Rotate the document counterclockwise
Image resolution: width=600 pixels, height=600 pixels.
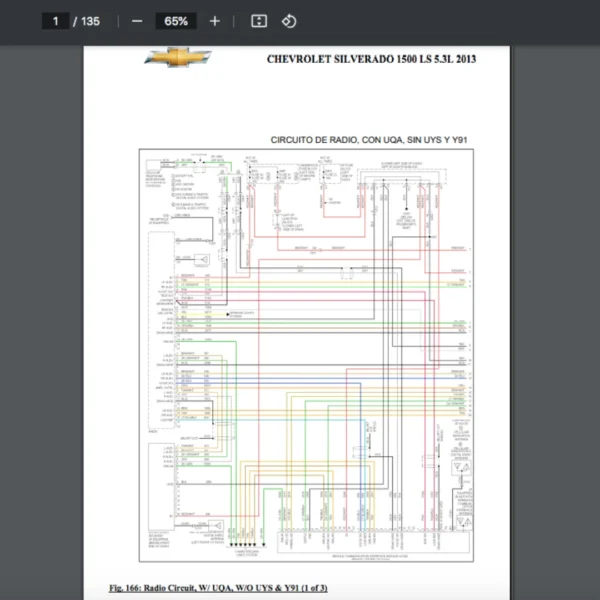(288, 21)
